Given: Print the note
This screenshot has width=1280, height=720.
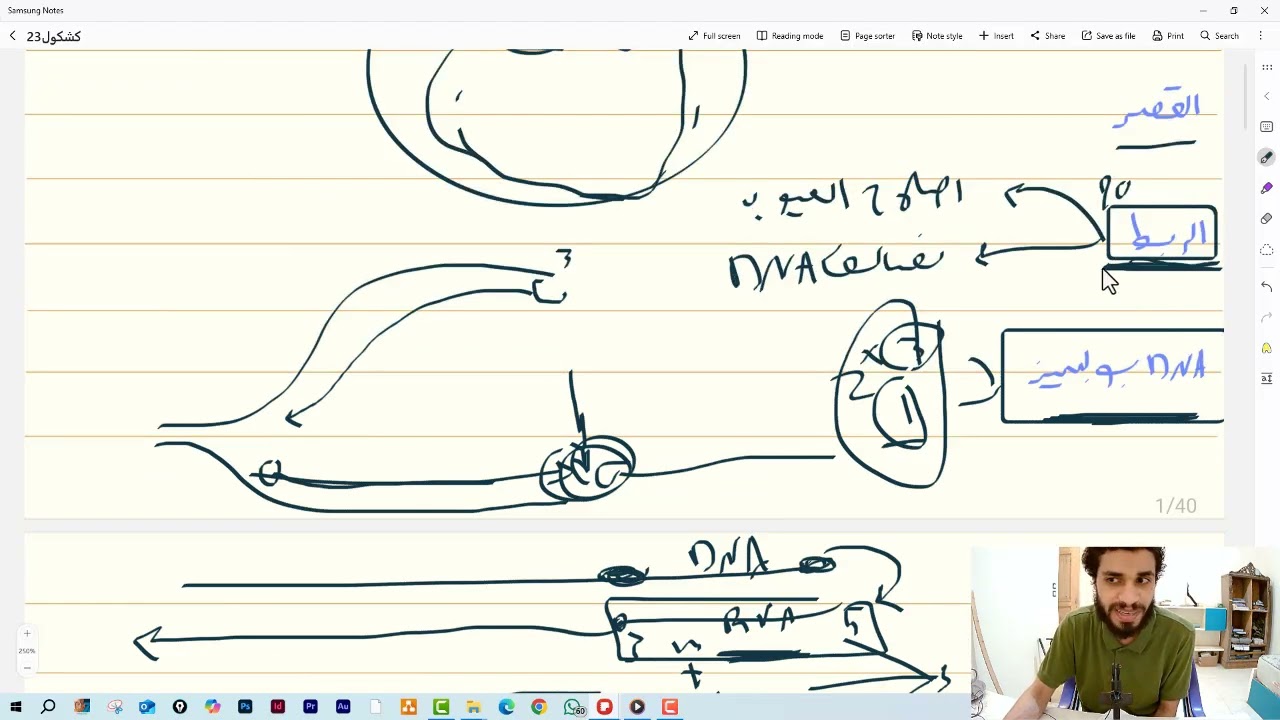Looking at the screenshot, I should click(1168, 36).
